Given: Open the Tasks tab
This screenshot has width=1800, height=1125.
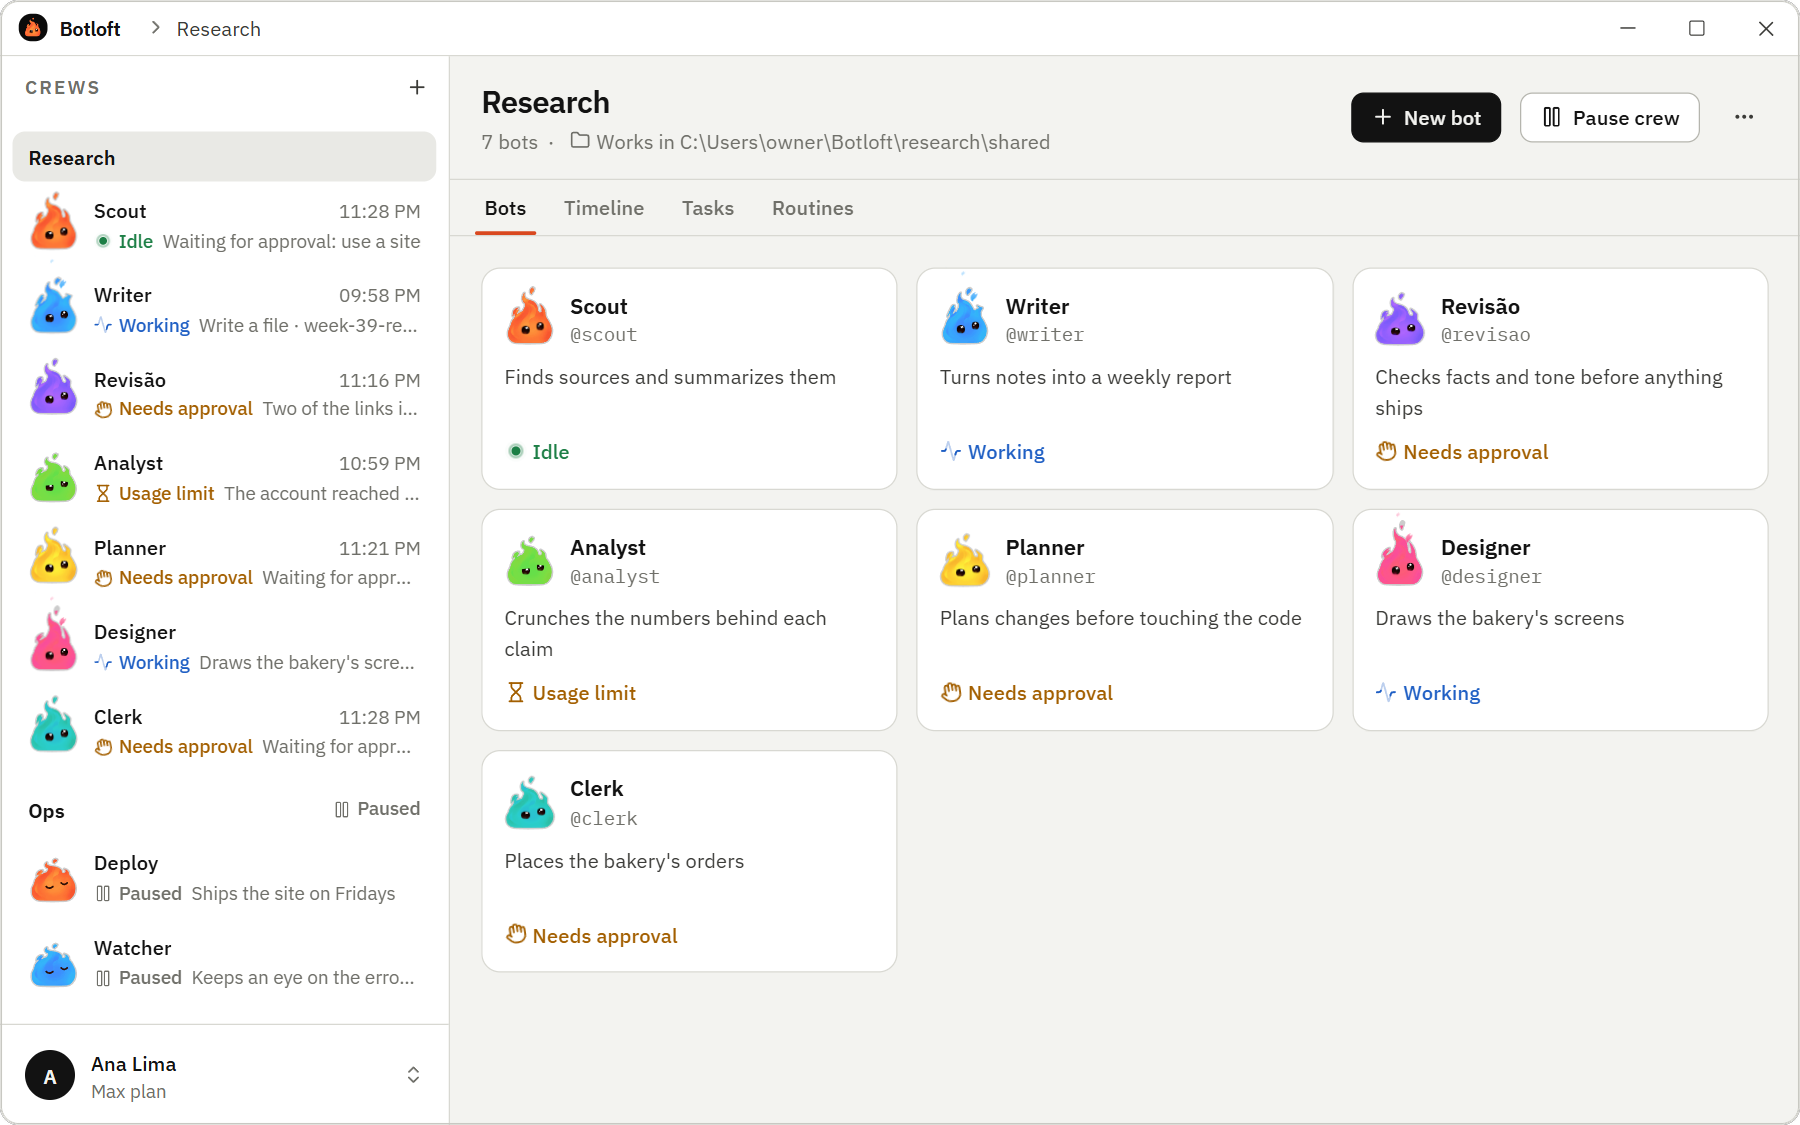Looking at the screenshot, I should [x=708, y=208].
